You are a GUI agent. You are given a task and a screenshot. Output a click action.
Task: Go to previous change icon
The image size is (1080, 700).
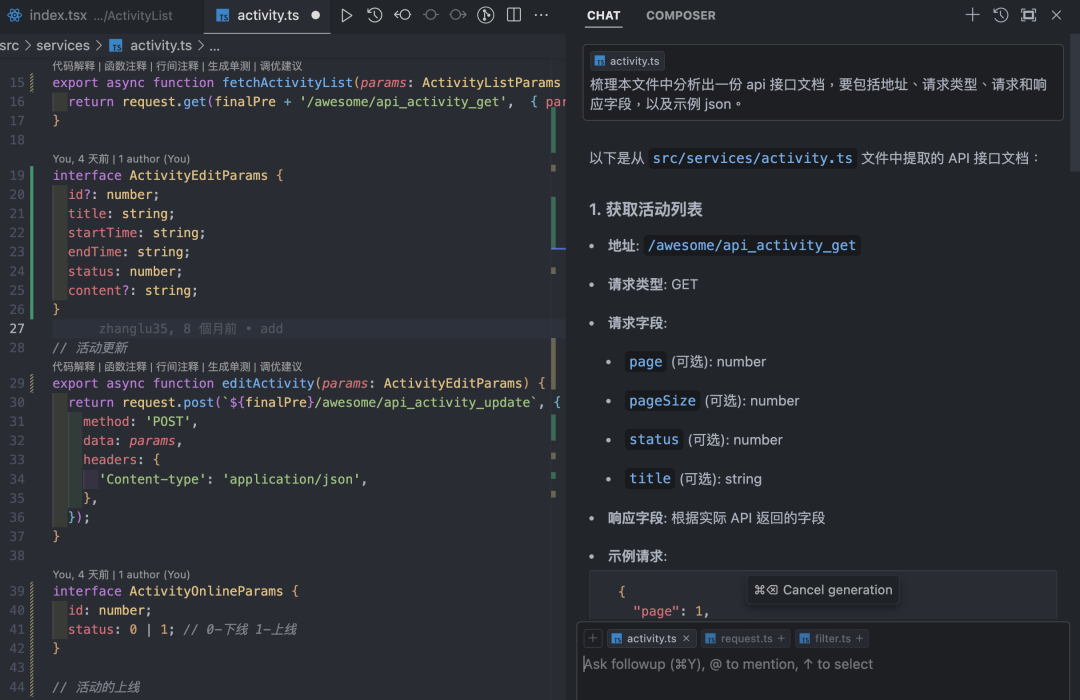(403, 15)
